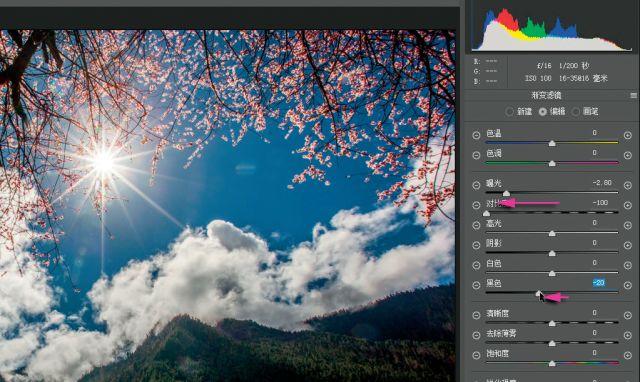Screen dimensions: 640x382
Task: Open the 渐变滤镜 panel menu icon
Action: coord(633,96)
